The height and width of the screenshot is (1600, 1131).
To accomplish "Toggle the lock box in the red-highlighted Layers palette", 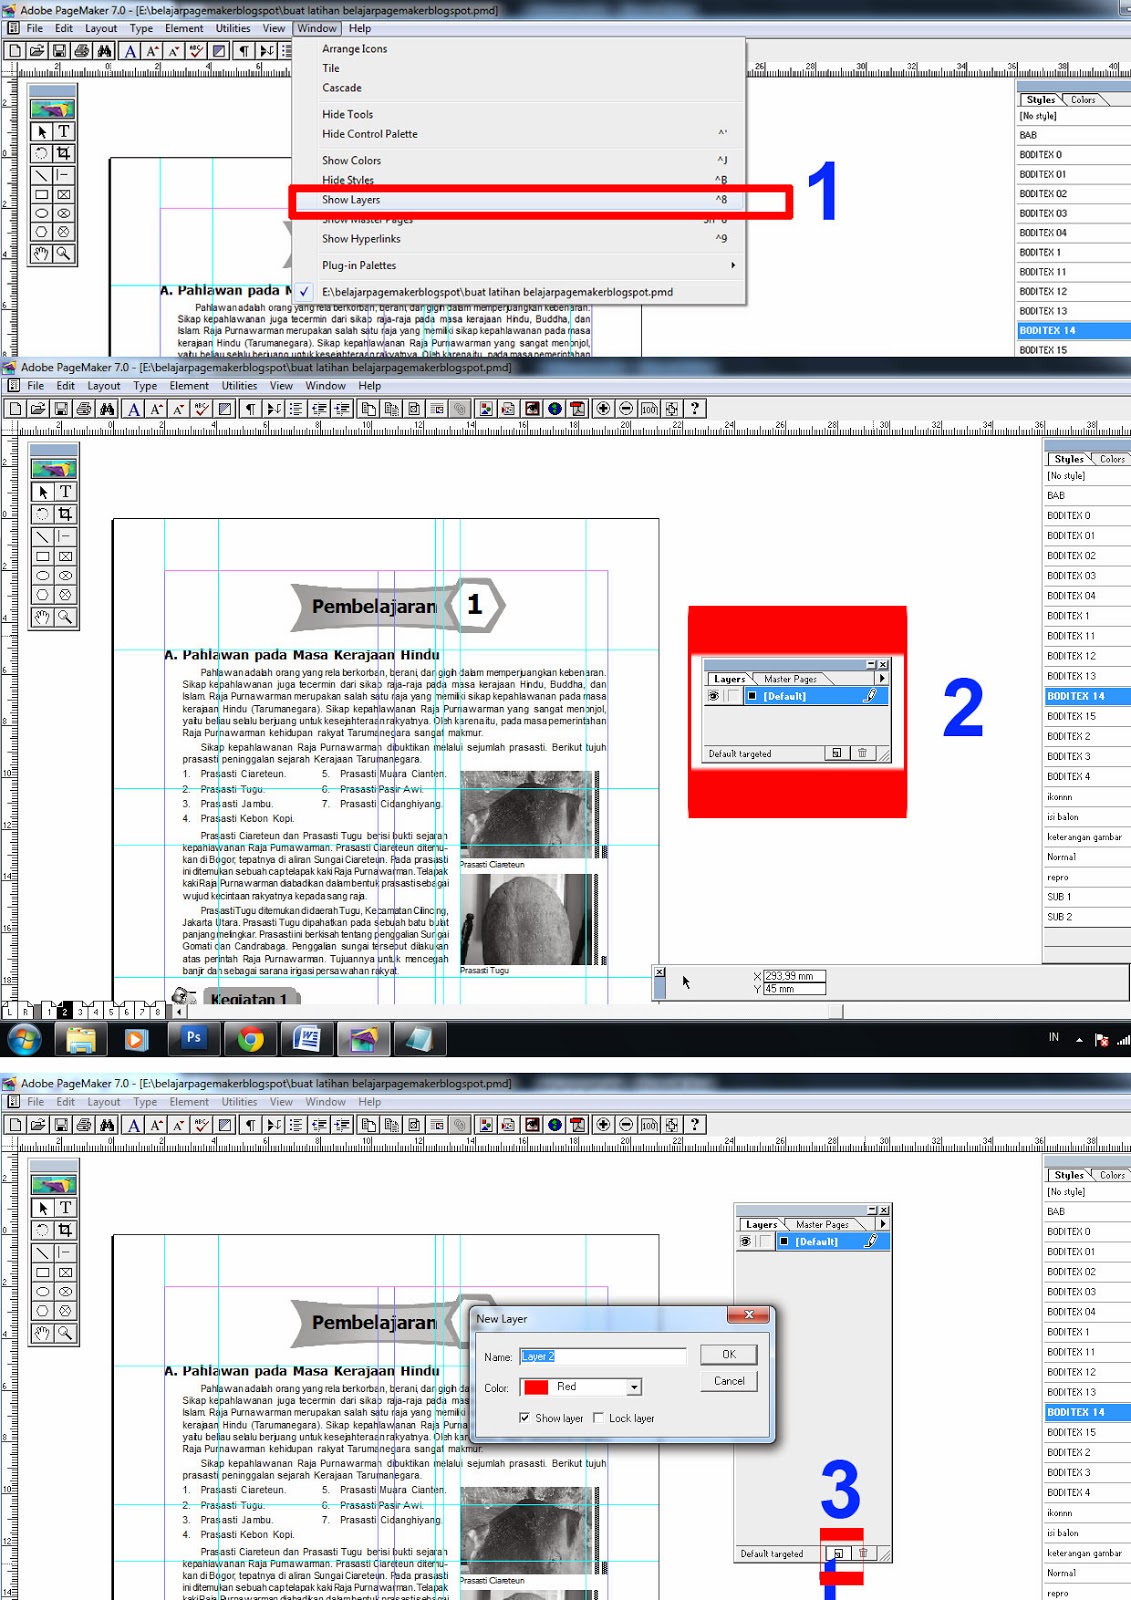I will (733, 696).
